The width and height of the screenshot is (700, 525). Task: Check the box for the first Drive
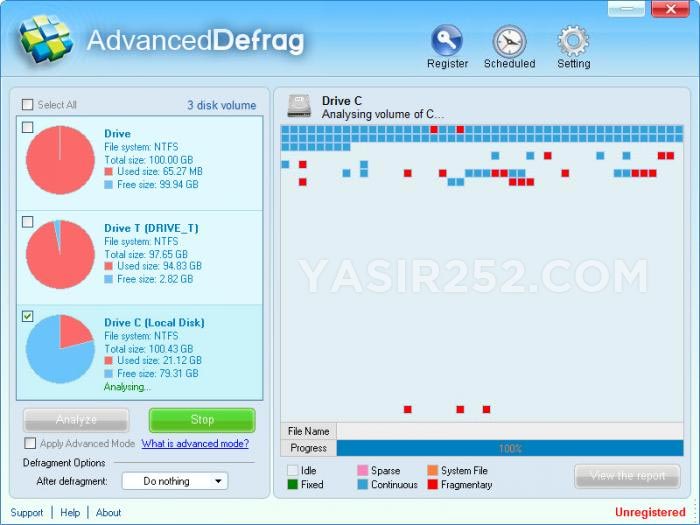tap(28, 127)
